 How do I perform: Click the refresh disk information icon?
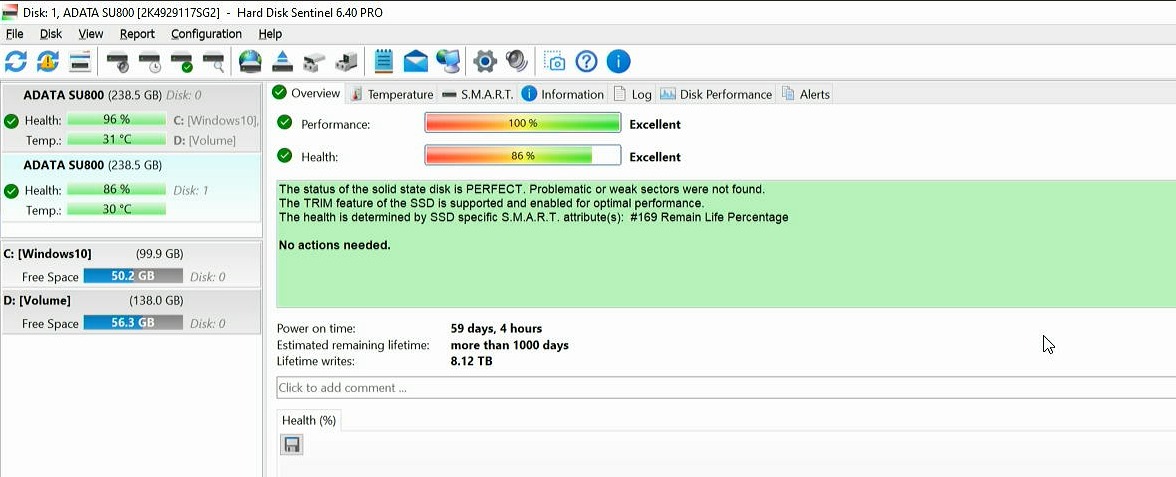click(16, 62)
